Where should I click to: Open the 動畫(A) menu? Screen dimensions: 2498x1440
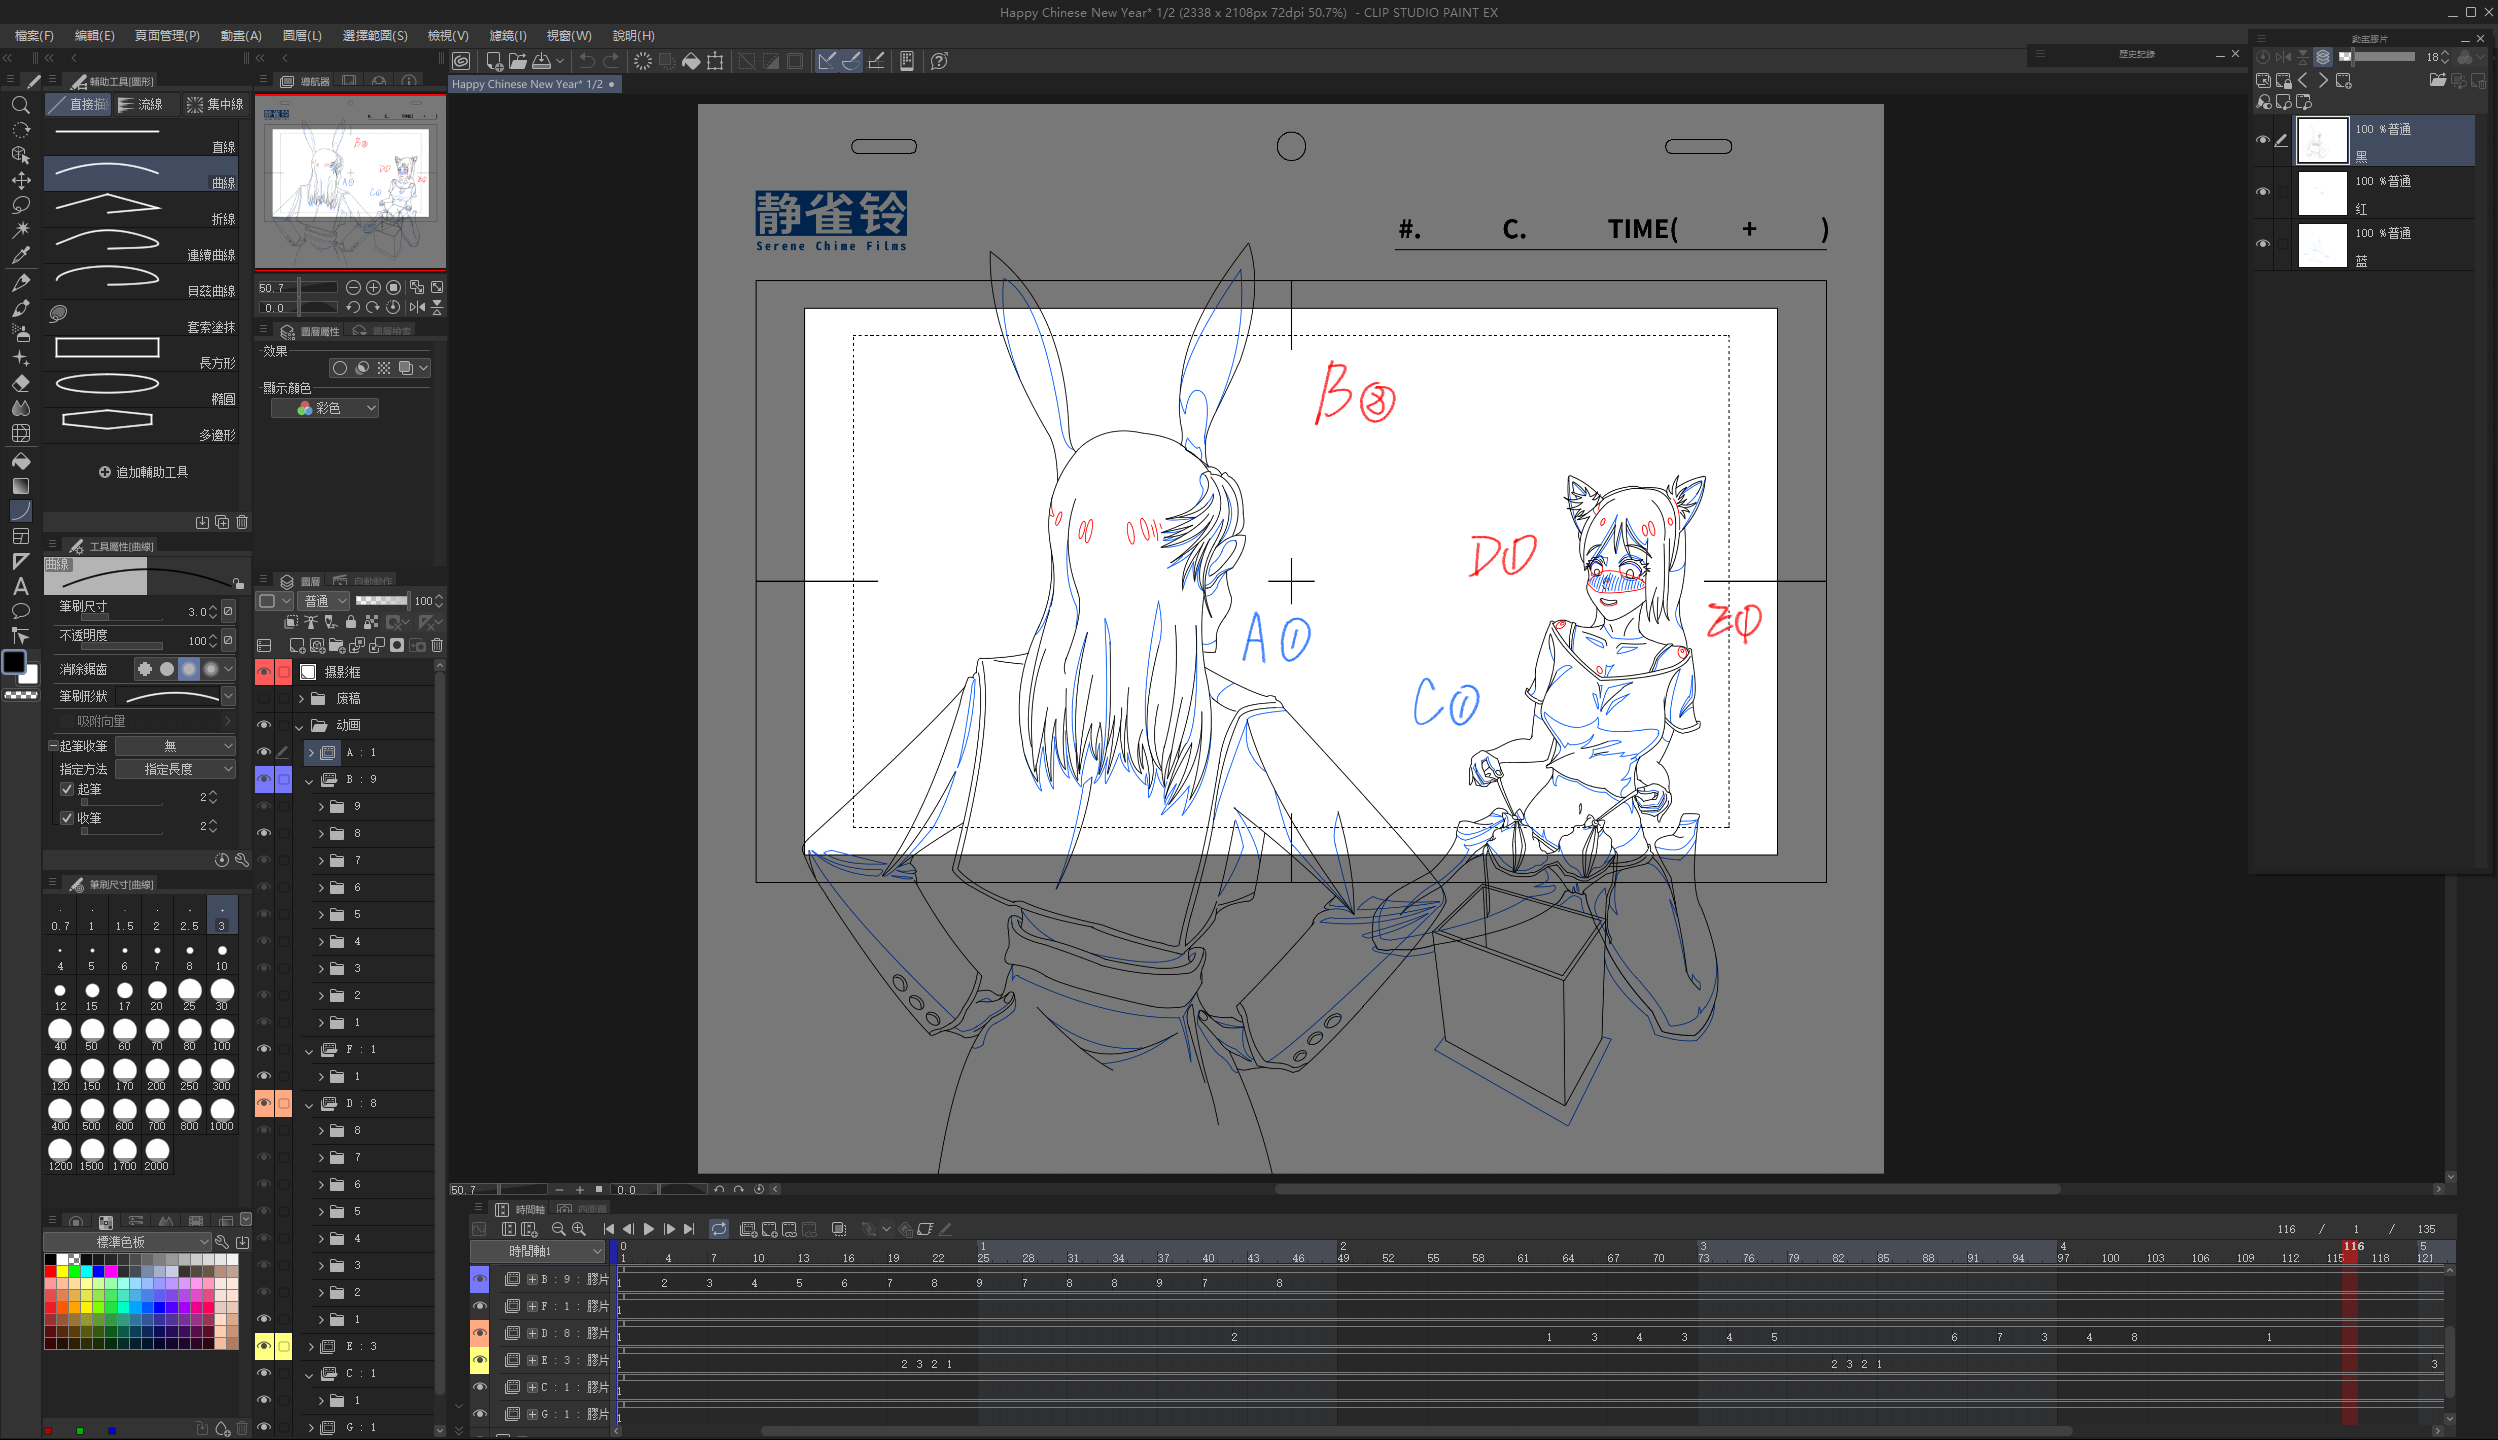coord(241,36)
